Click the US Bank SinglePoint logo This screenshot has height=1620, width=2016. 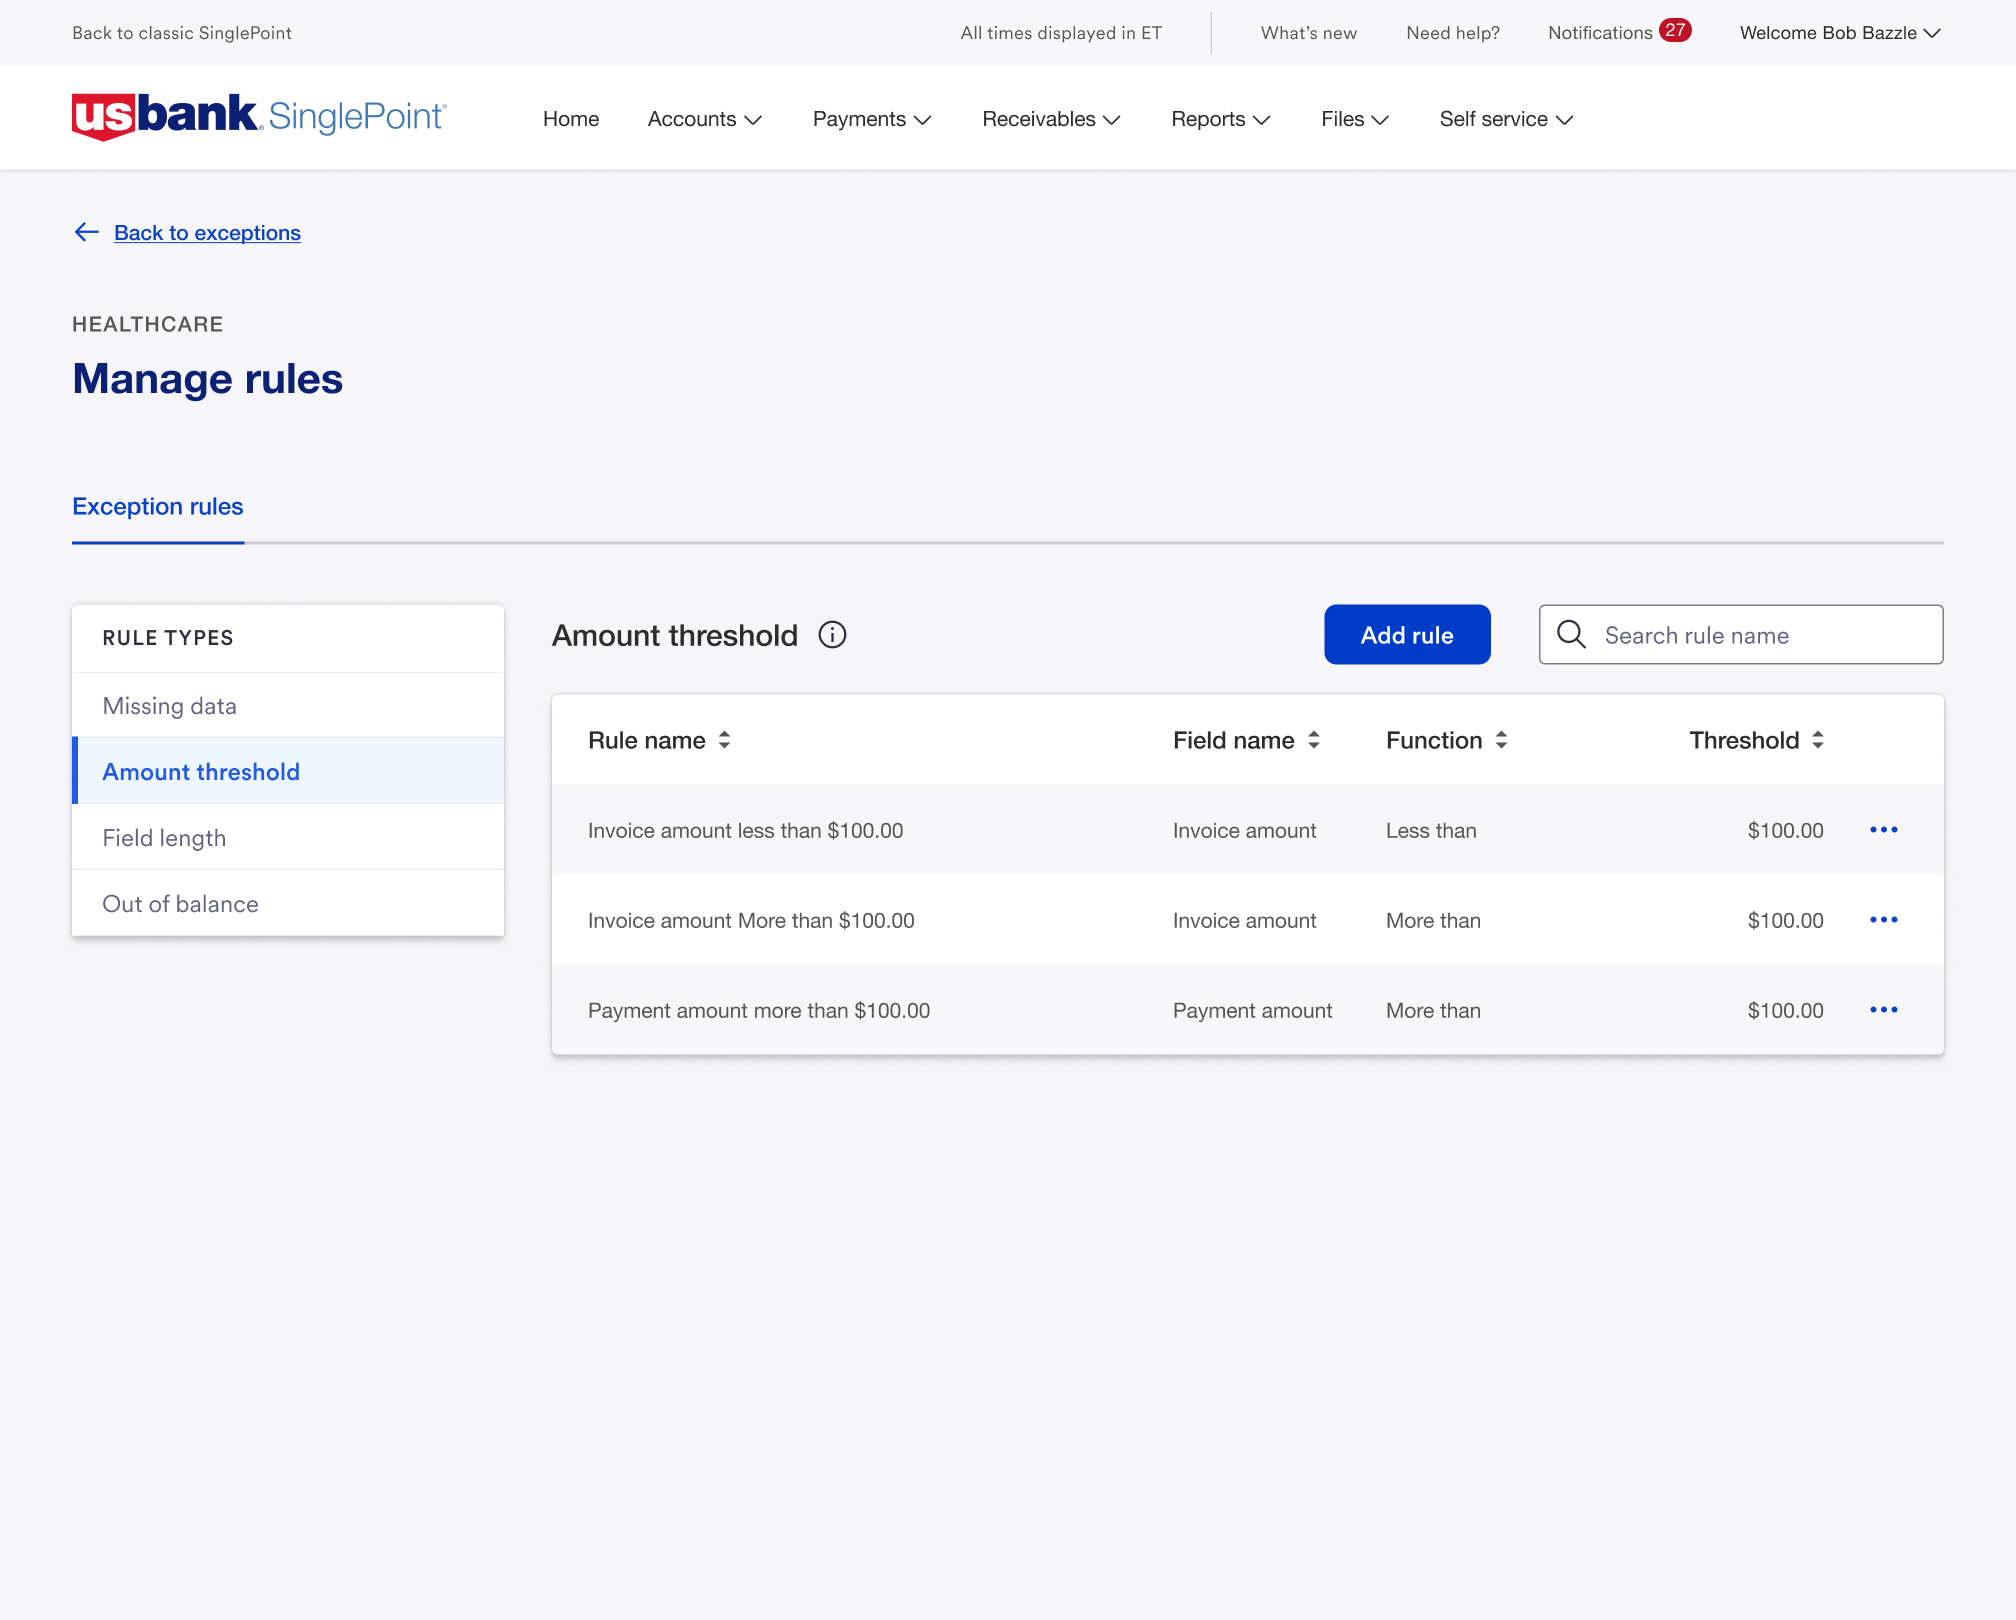point(258,117)
